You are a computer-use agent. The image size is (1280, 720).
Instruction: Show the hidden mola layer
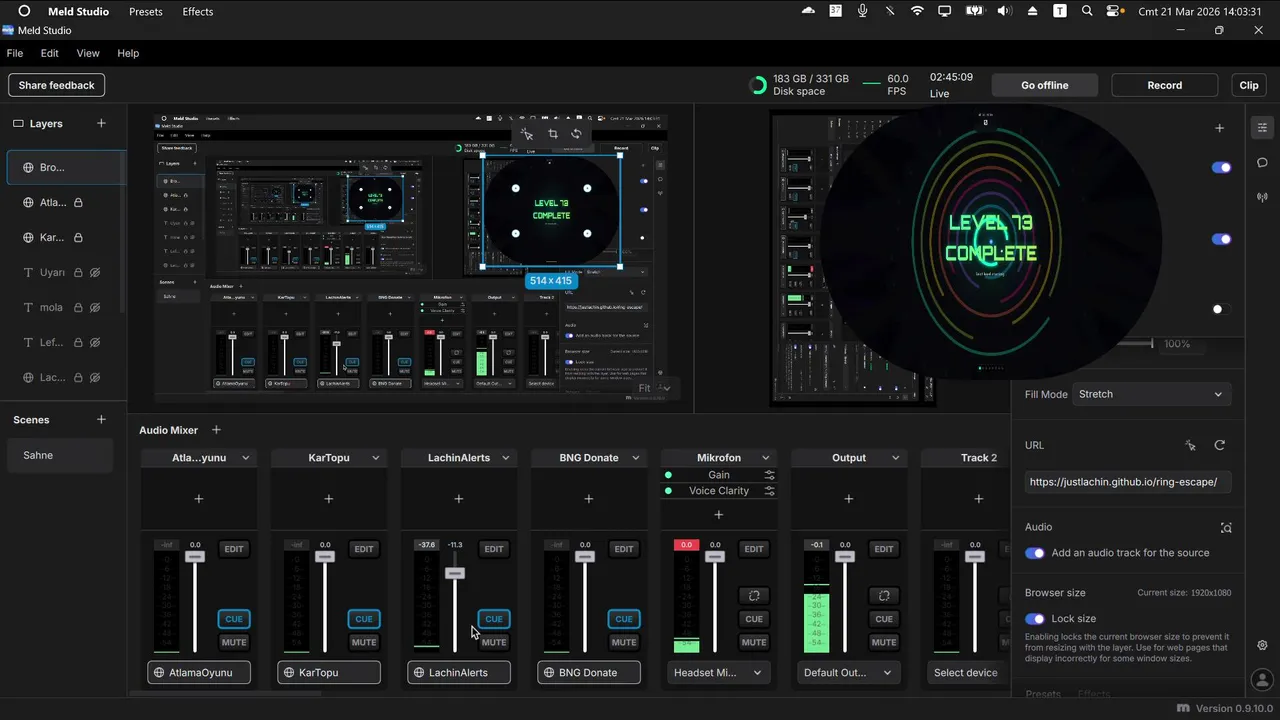coord(95,307)
